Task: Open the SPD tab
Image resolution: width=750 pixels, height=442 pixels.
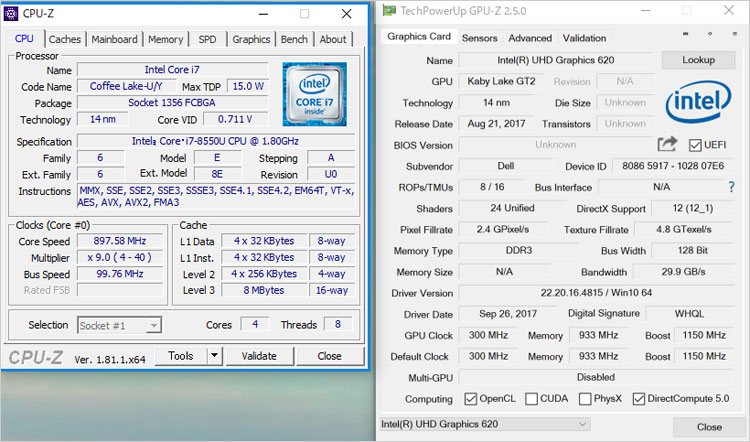Action: click(x=207, y=39)
